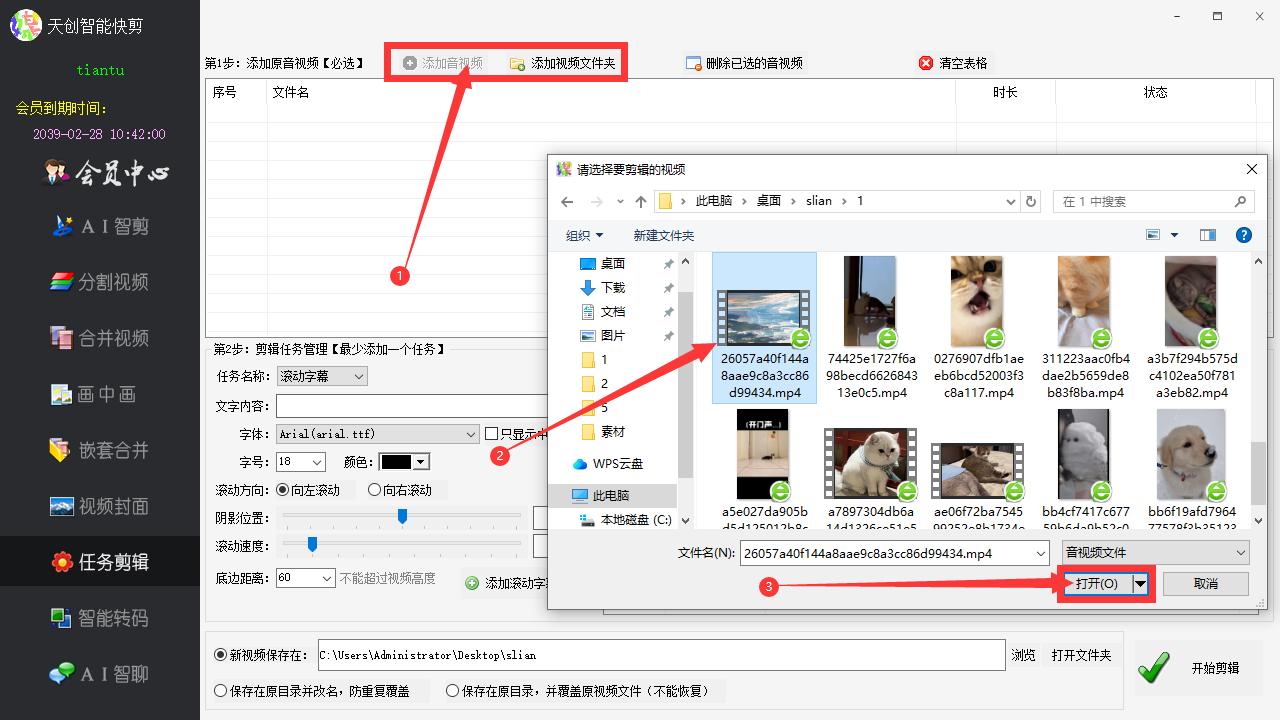Open 合并视频 merge video section
Image resolution: width=1280 pixels, height=720 pixels.
(x=100, y=338)
